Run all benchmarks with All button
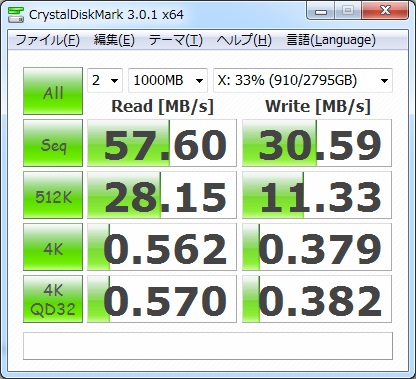The height and width of the screenshot is (379, 416). pyautogui.click(x=53, y=91)
